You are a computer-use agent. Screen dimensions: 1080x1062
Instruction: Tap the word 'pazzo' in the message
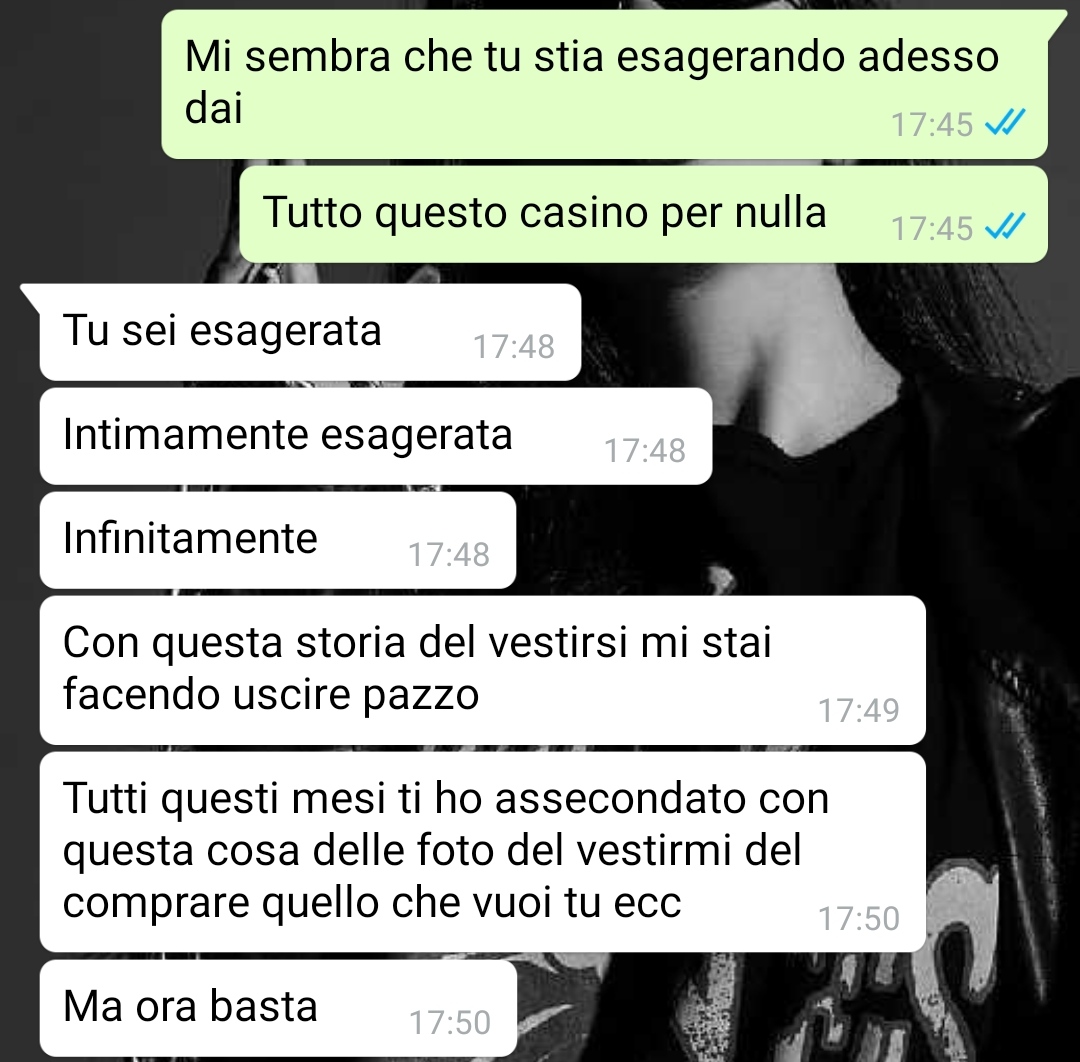(420, 696)
